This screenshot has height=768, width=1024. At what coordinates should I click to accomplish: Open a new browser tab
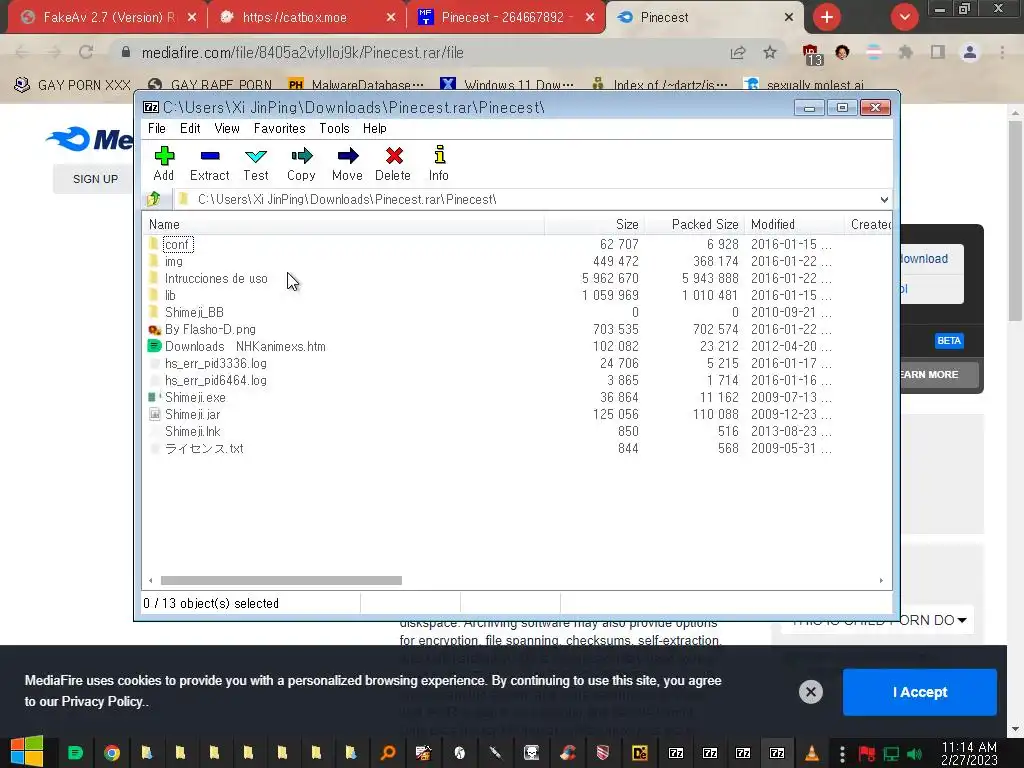tap(827, 17)
